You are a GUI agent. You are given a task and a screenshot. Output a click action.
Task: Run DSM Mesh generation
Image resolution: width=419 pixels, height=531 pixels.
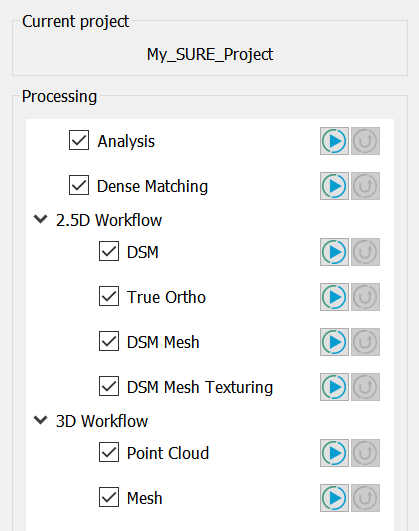(334, 342)
